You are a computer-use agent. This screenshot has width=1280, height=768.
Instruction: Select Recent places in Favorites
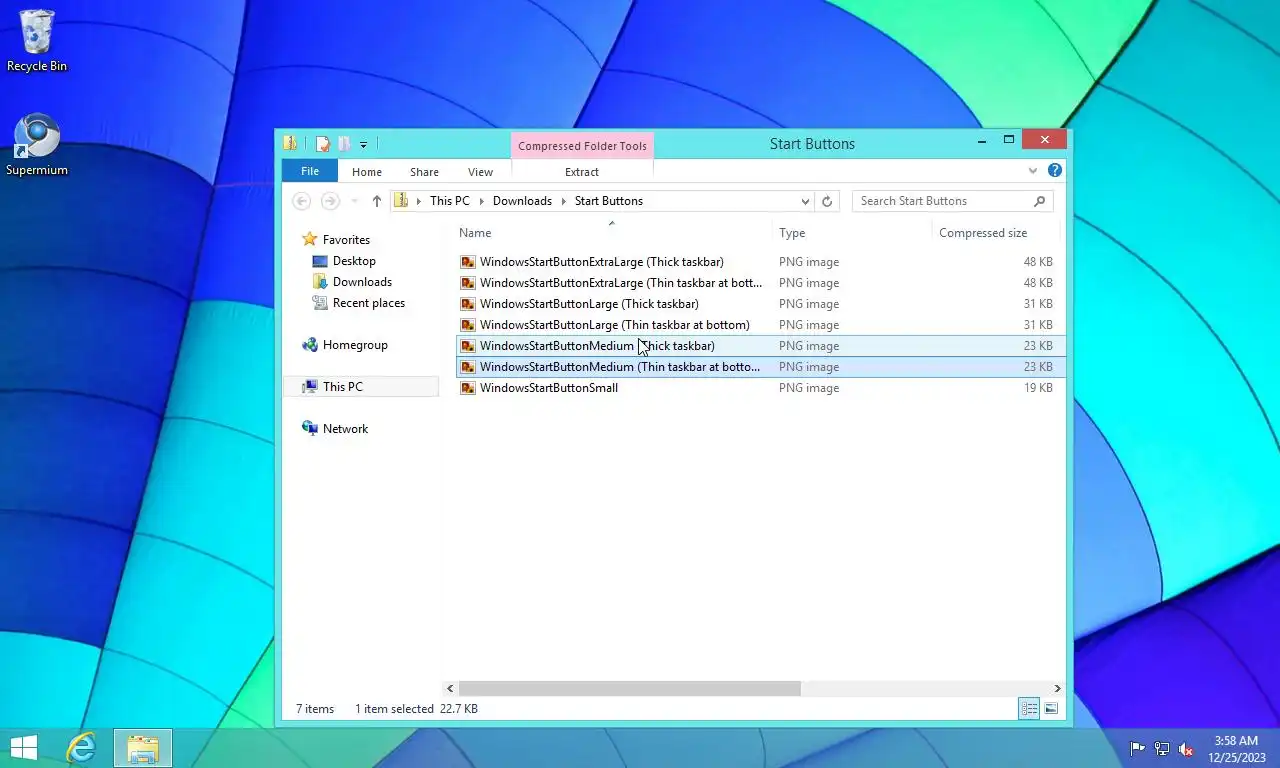pyautogui.click(x=368, y=303)
